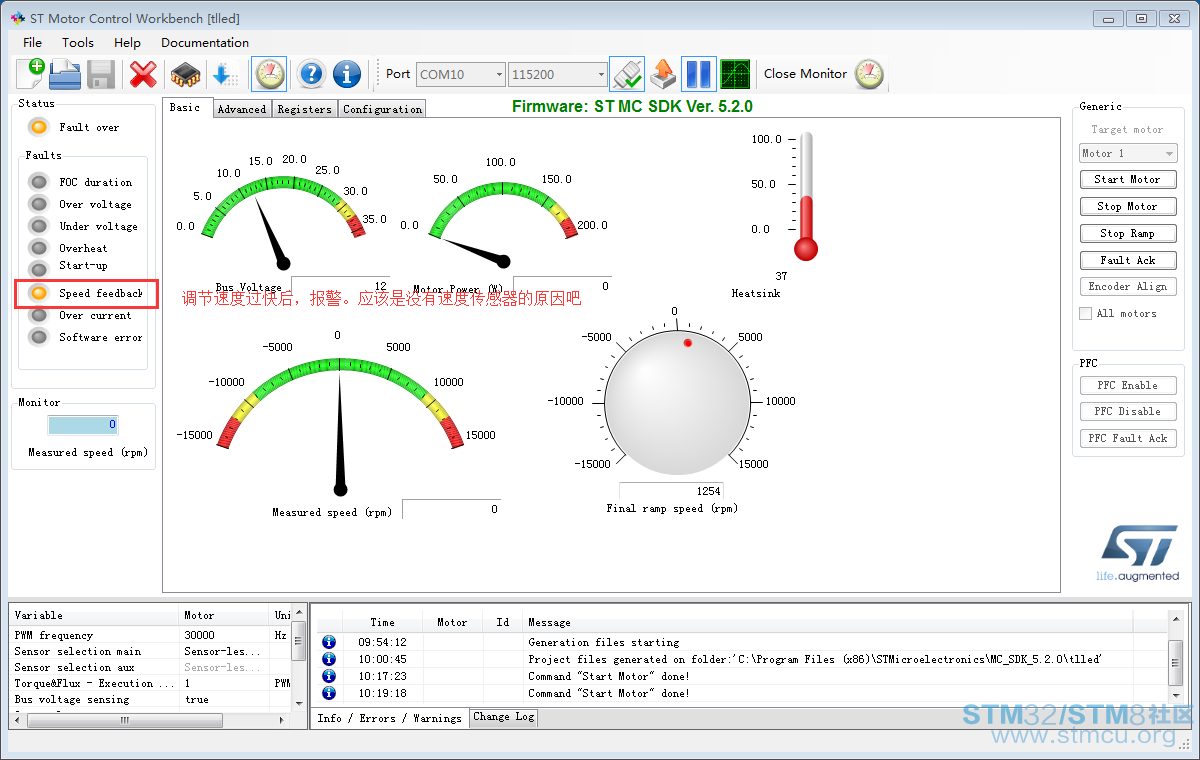This screenshot has width=1200, height=760.
Task: Click the connect cable icon with green check
Action: pyautogui.click(x=627, y=74)
